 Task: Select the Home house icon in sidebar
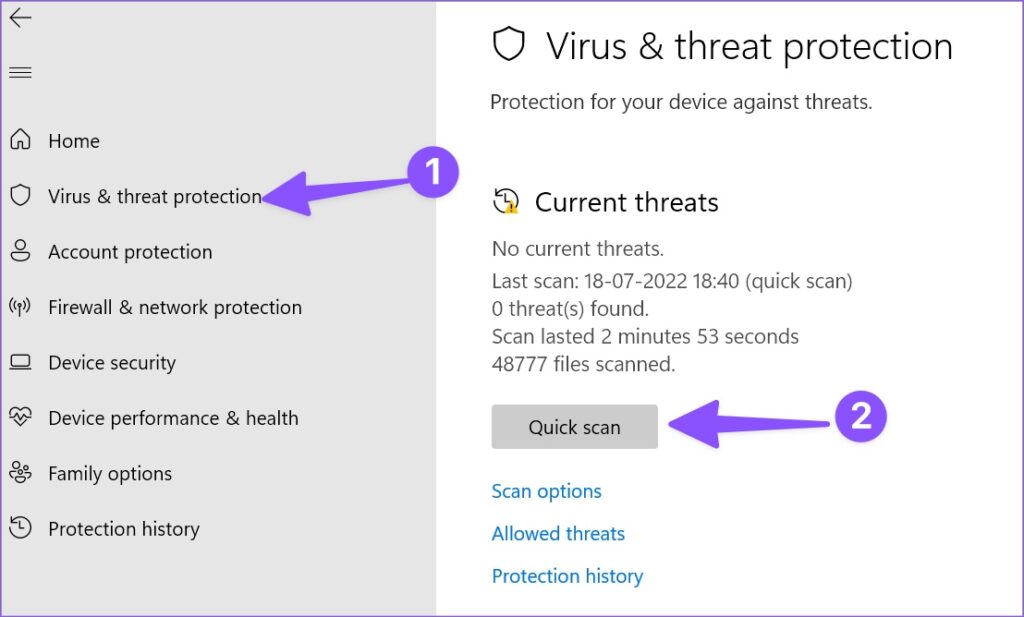point(21,141)
